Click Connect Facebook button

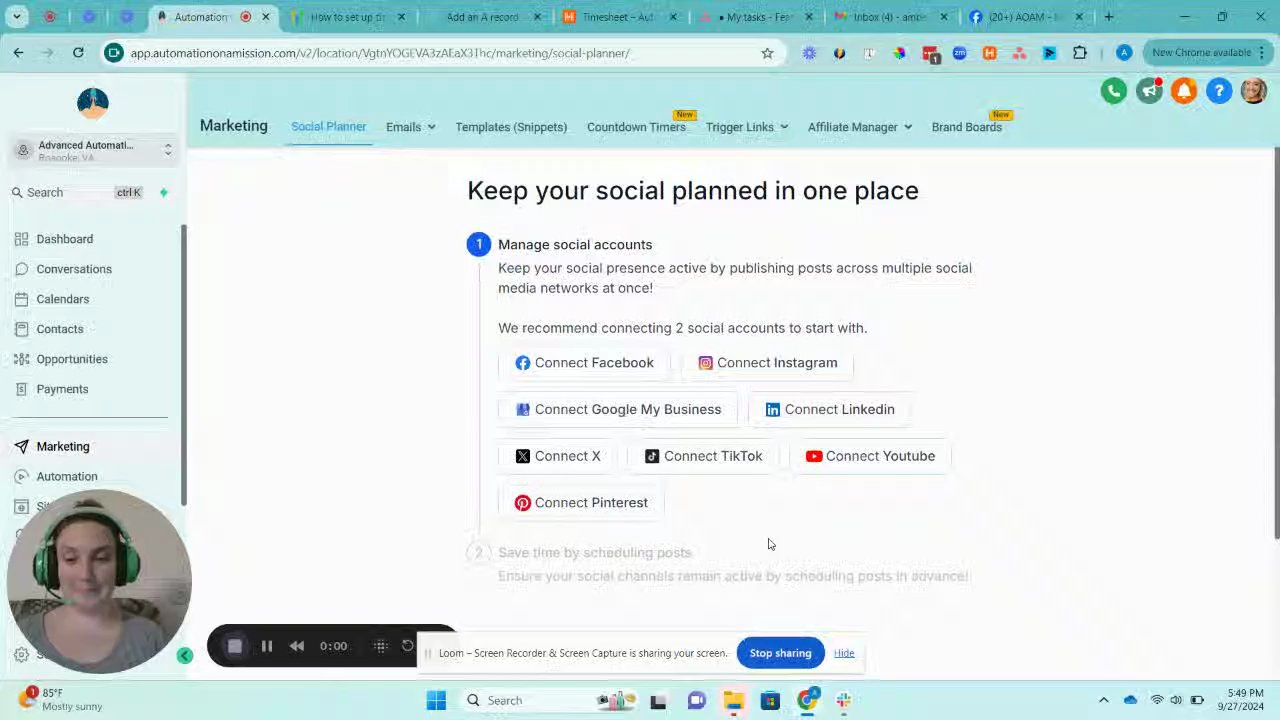click(x=584, y=363)
